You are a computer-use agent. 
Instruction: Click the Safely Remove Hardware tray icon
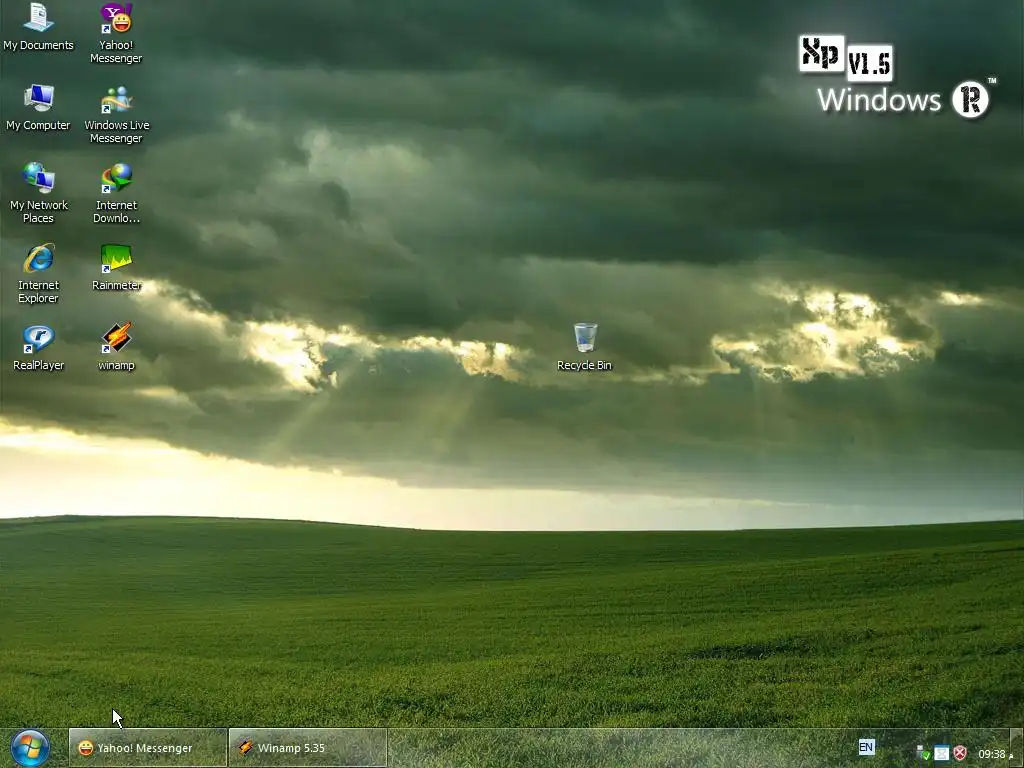(923, 754)
